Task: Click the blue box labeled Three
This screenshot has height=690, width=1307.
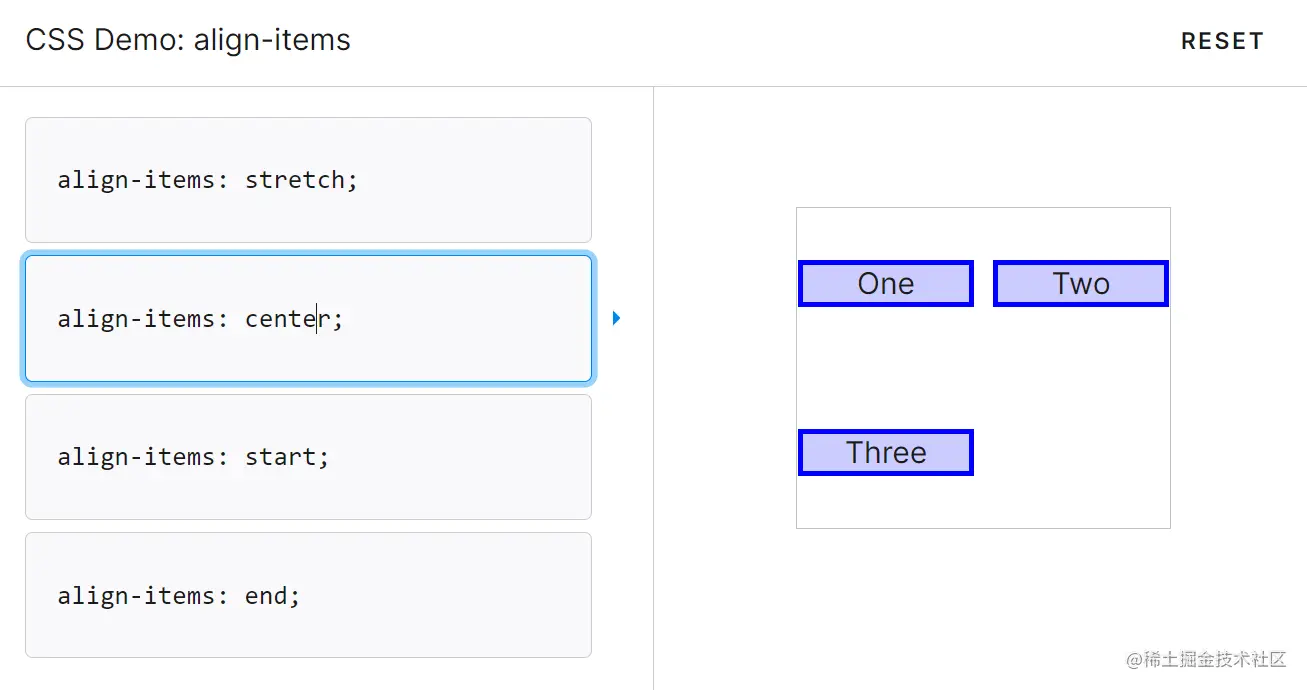Action: click(x=886, y=452)
